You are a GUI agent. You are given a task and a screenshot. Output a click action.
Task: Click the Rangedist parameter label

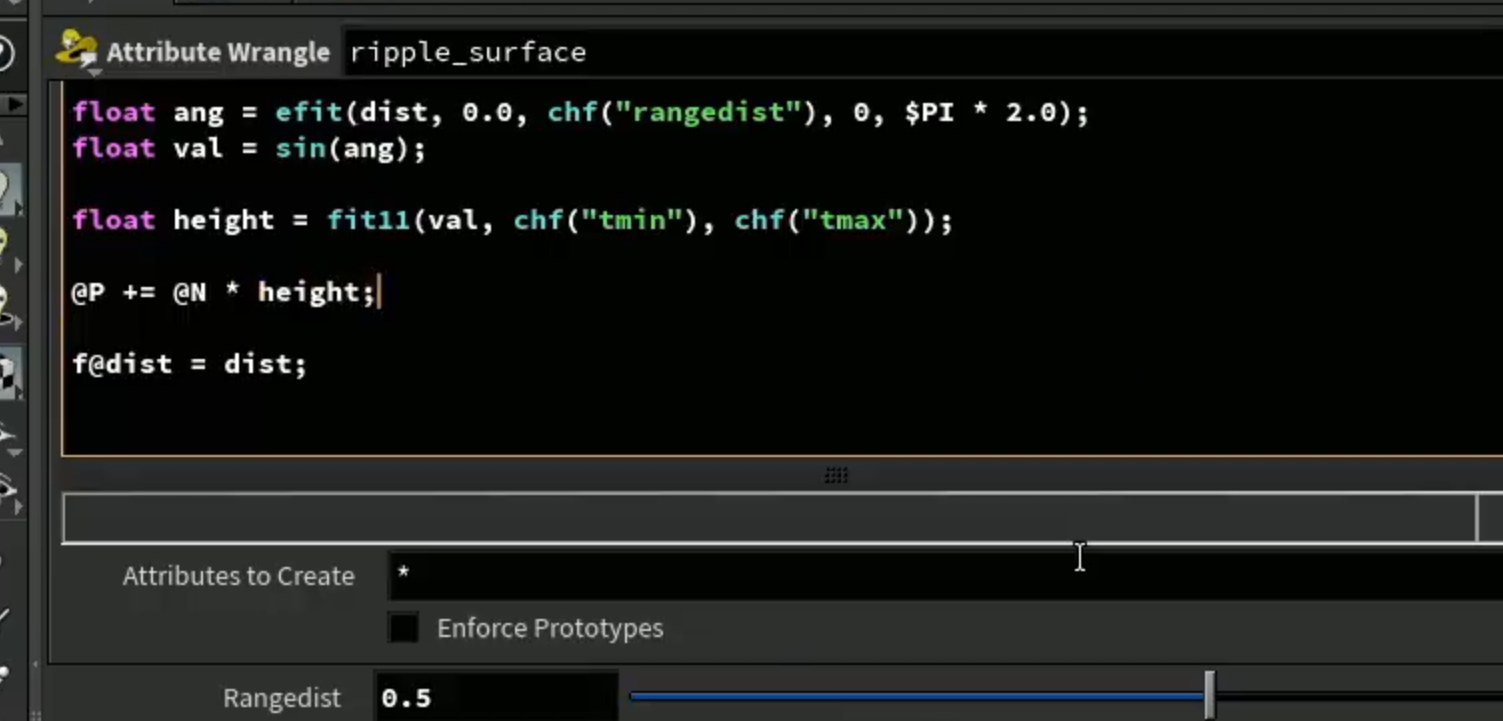(x=282, y=697)
